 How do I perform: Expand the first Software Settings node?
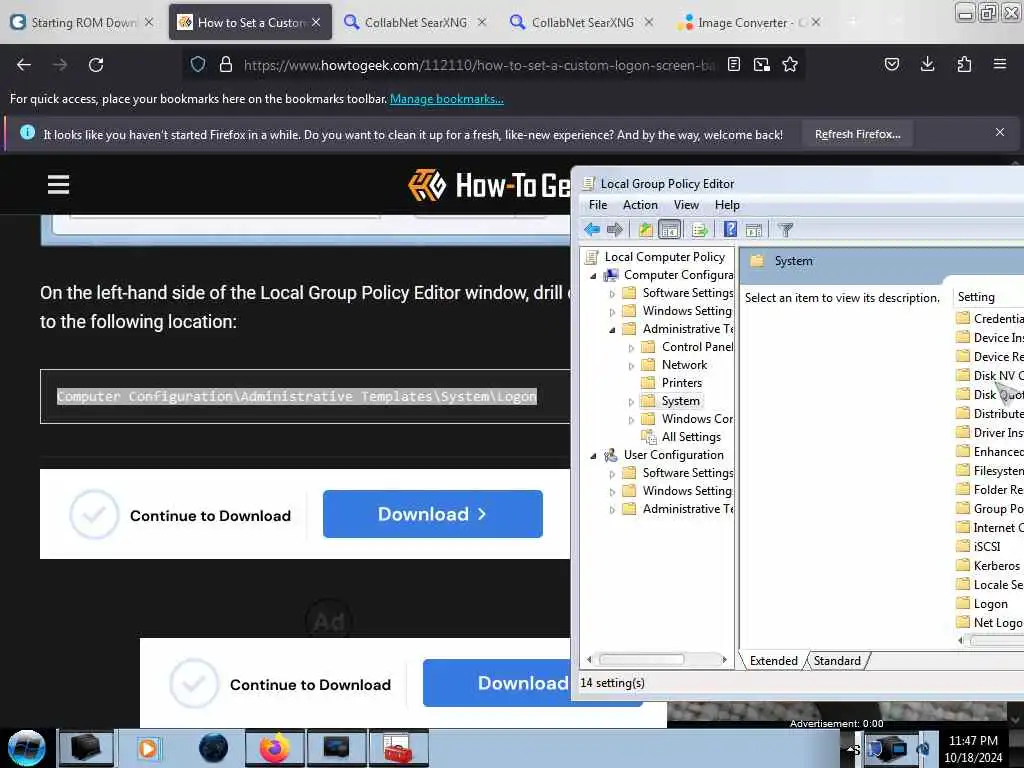pyautogui.click(x=612, y=293)
